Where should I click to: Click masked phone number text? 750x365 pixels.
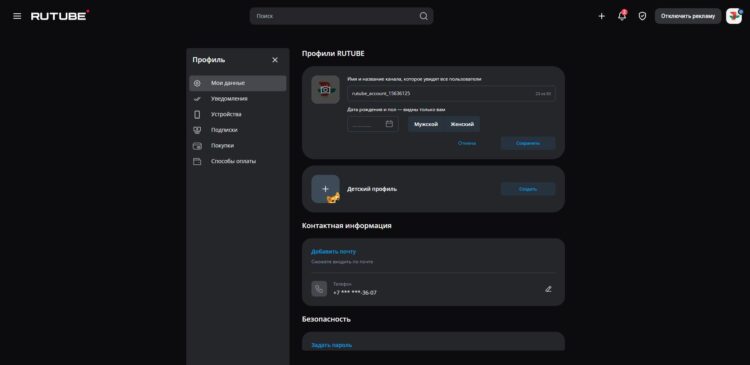(x=354, y=293)
